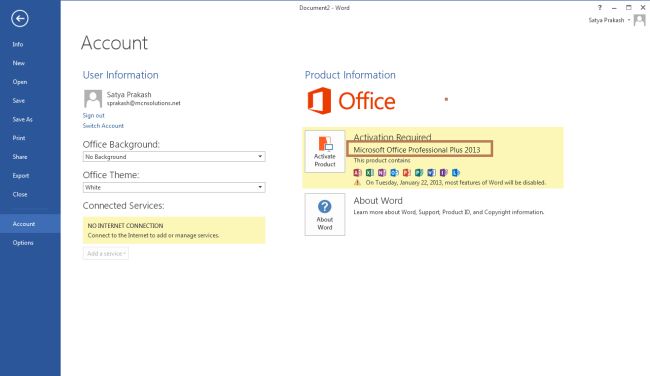Image resolution: width=650 pixels, height=376 pixels.
Task: Click the user avatar beside Satya Prakash name
Action: click(93, 99)
